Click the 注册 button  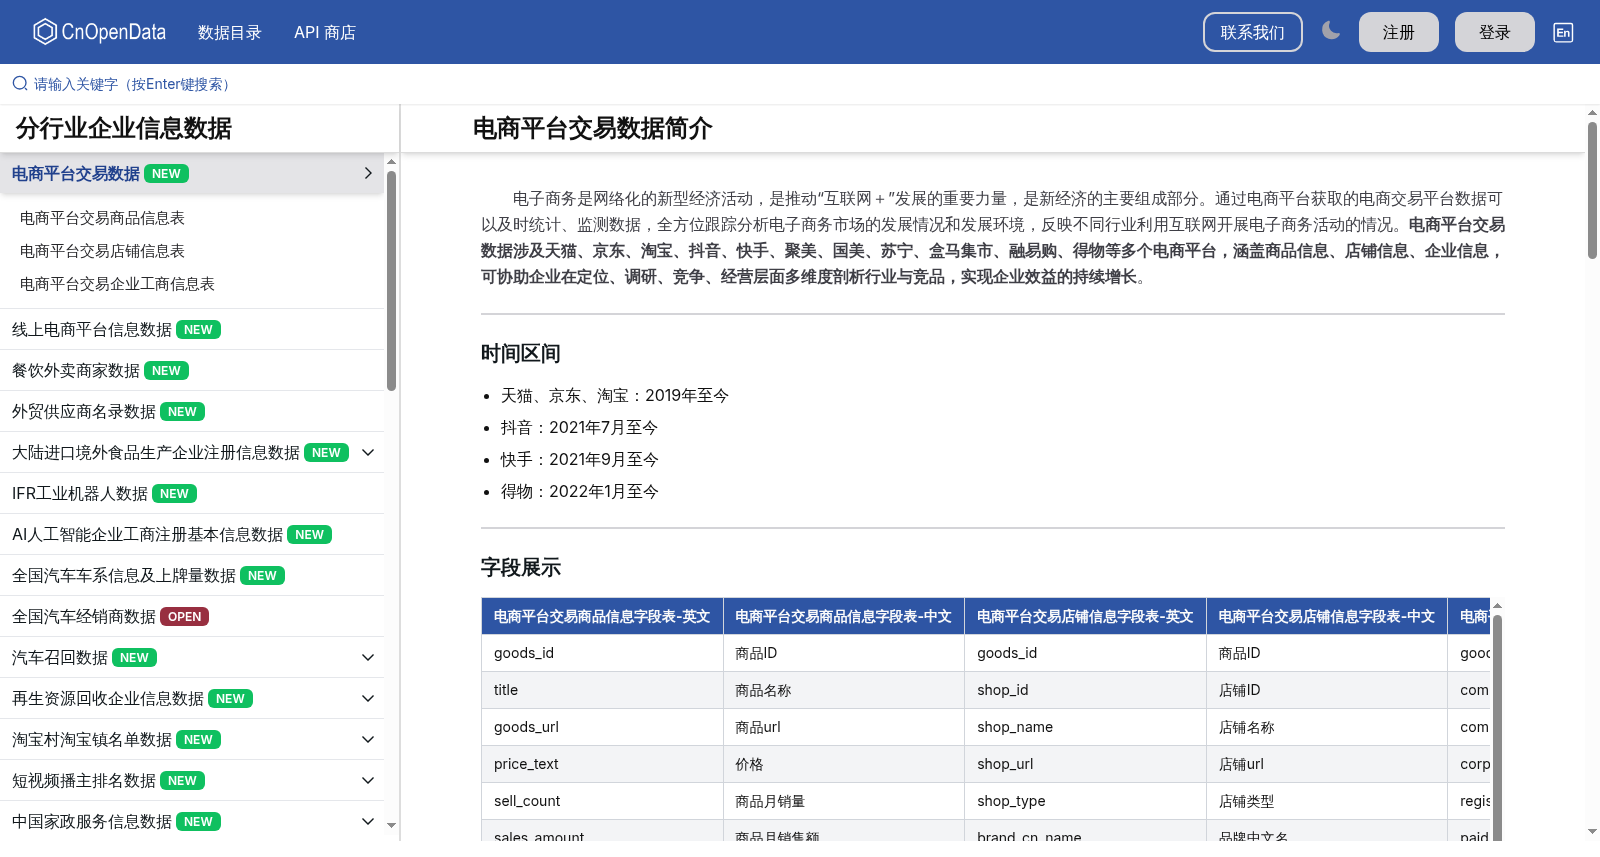[1398, 32]
